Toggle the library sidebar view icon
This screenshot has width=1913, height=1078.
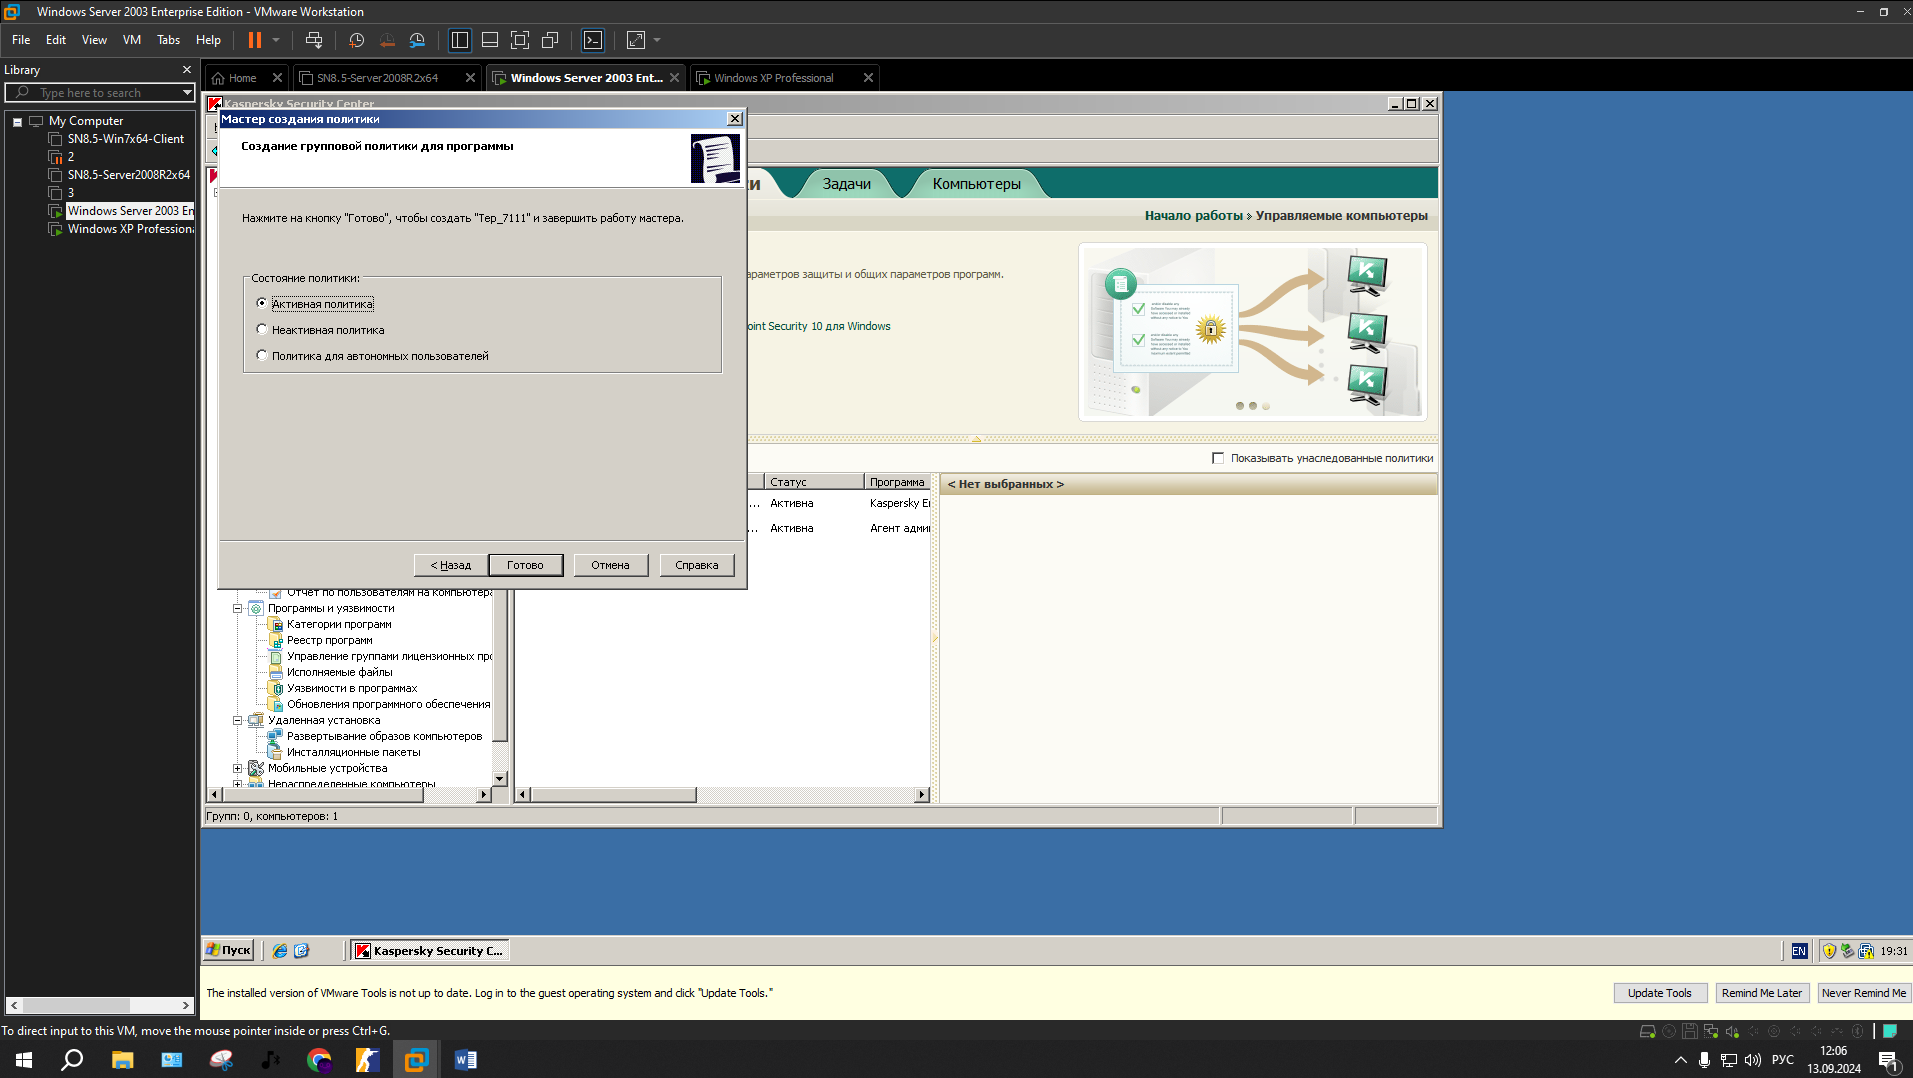point(460,40)
